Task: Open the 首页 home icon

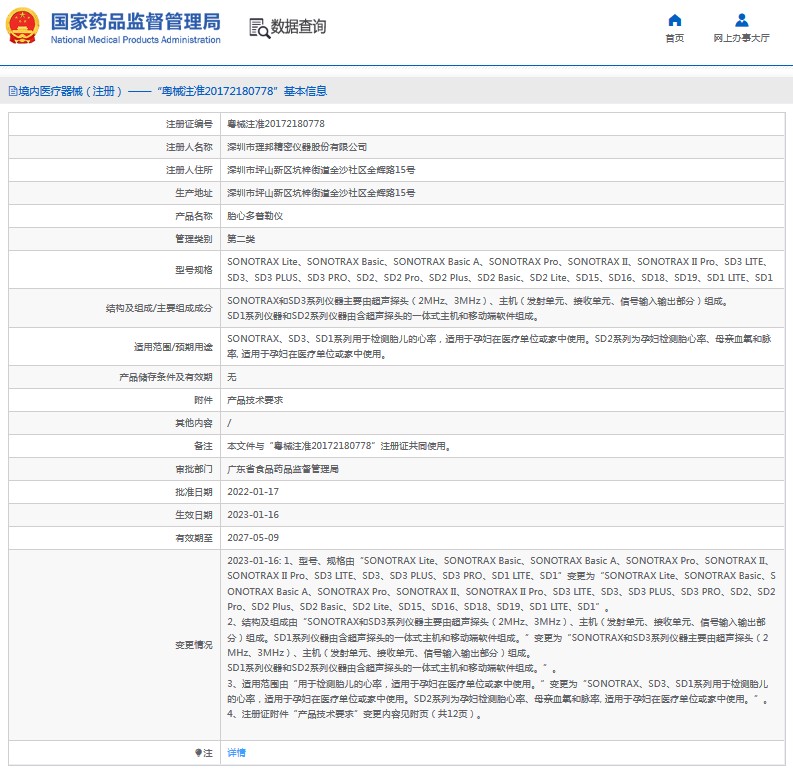Action: tap(675, 20)
